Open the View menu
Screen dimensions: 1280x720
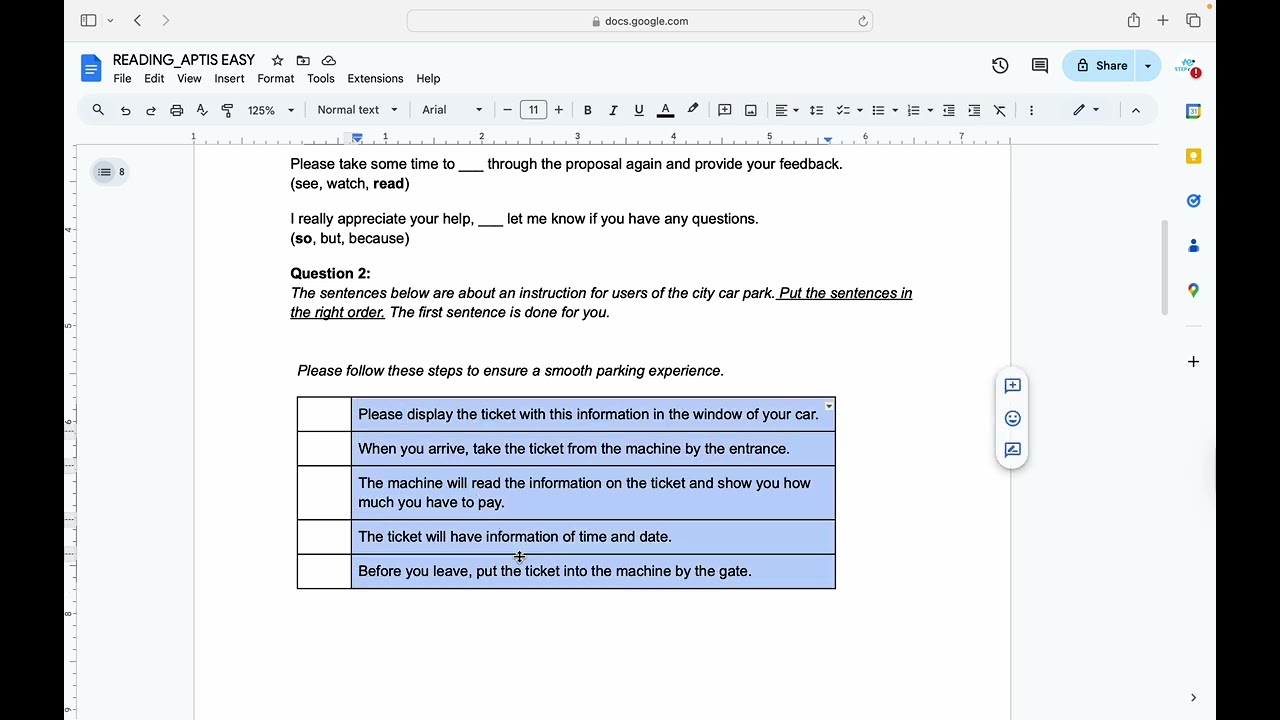[189, 79]
